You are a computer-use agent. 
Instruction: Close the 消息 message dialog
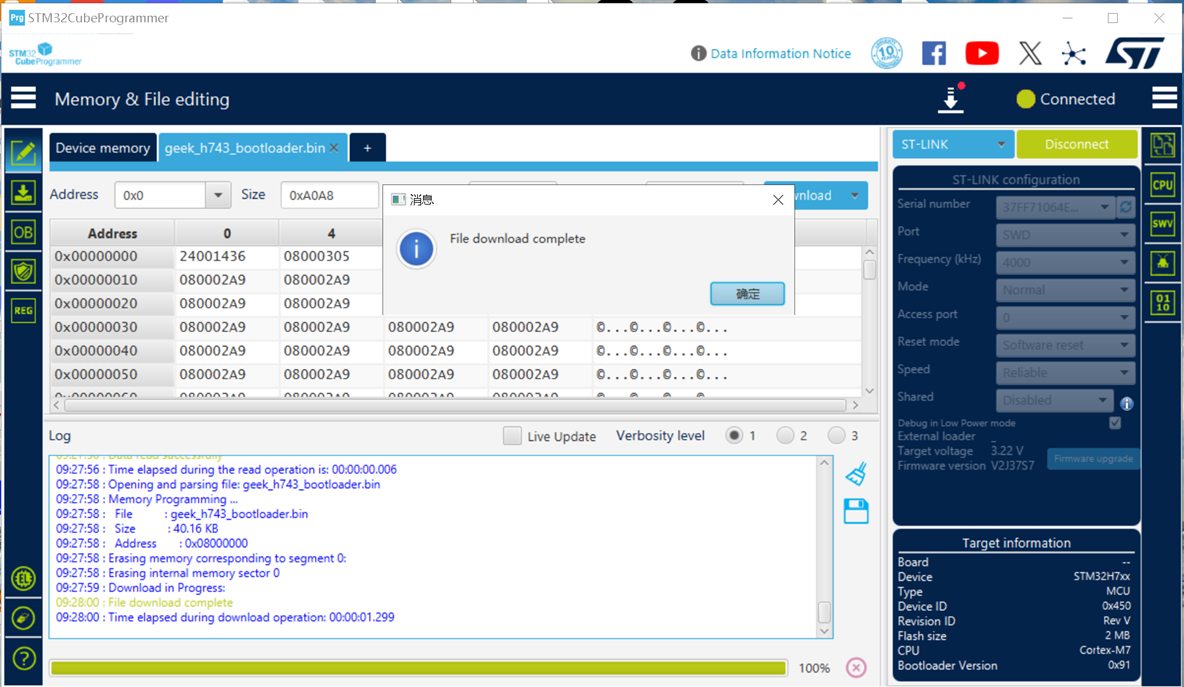pyautogui.click(x=778, y=200)
